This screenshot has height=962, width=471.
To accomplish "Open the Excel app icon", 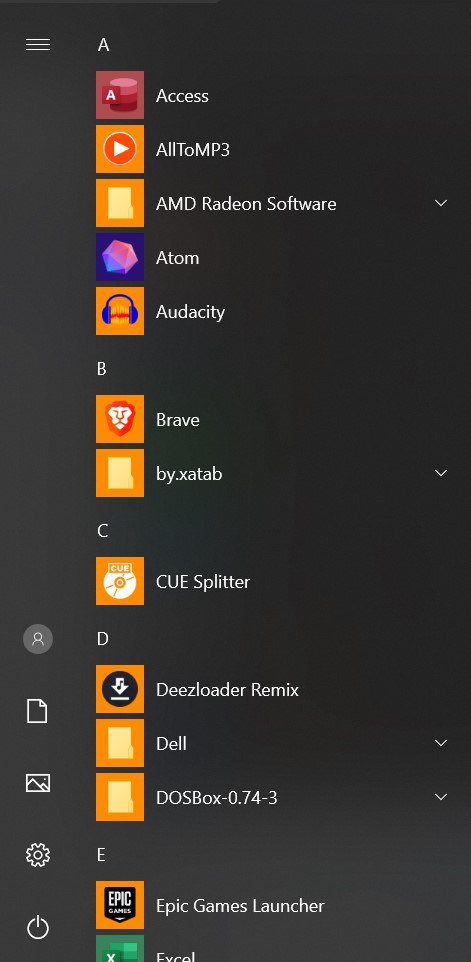I will tap(120, 949).
